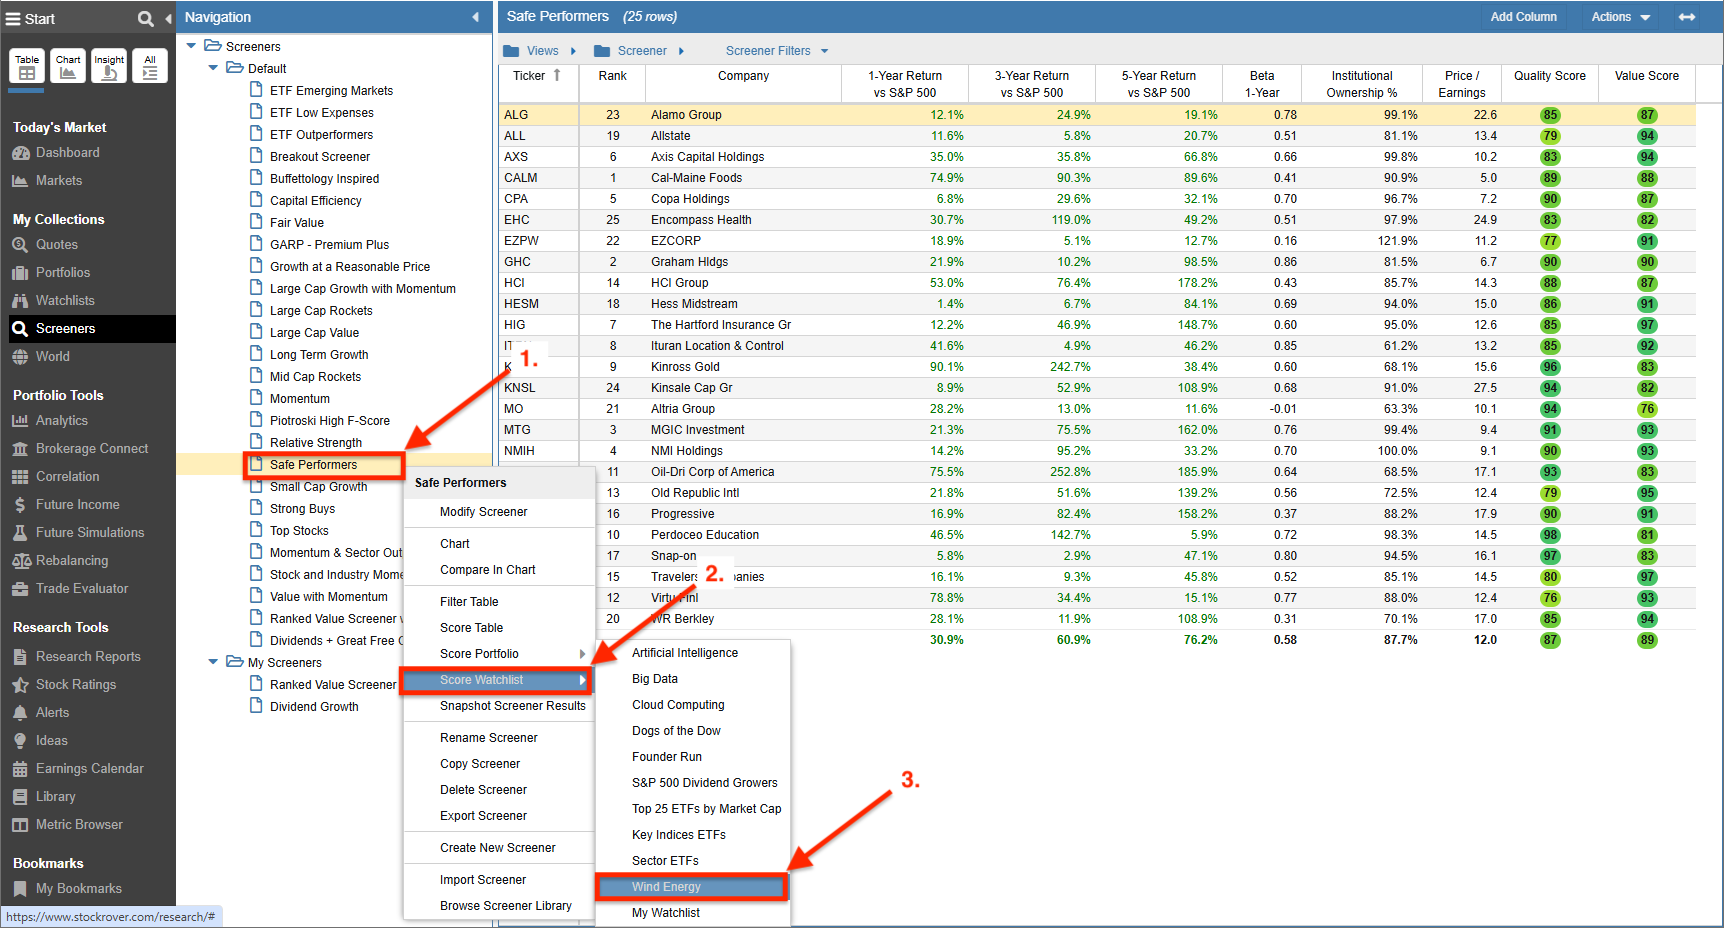Click the Add Column button

(1523, 17)
